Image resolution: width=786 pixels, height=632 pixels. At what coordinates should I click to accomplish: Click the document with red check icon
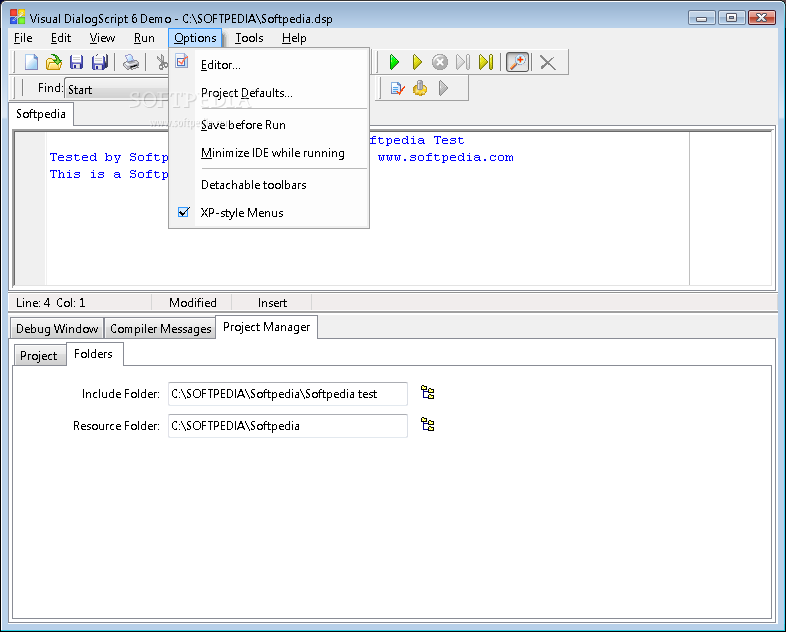click(397, 89)
